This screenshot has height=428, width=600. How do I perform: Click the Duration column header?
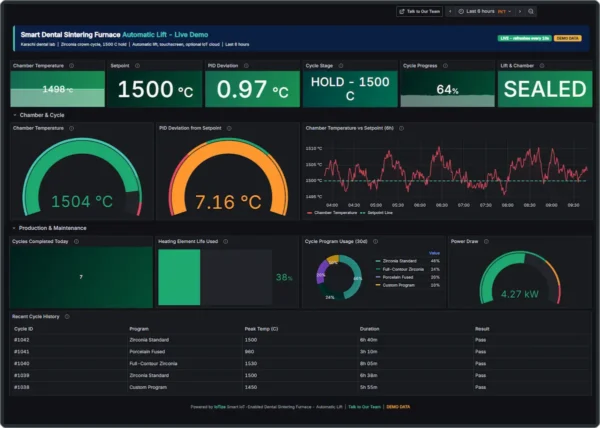pyautogui.click(x=370, y=329)
